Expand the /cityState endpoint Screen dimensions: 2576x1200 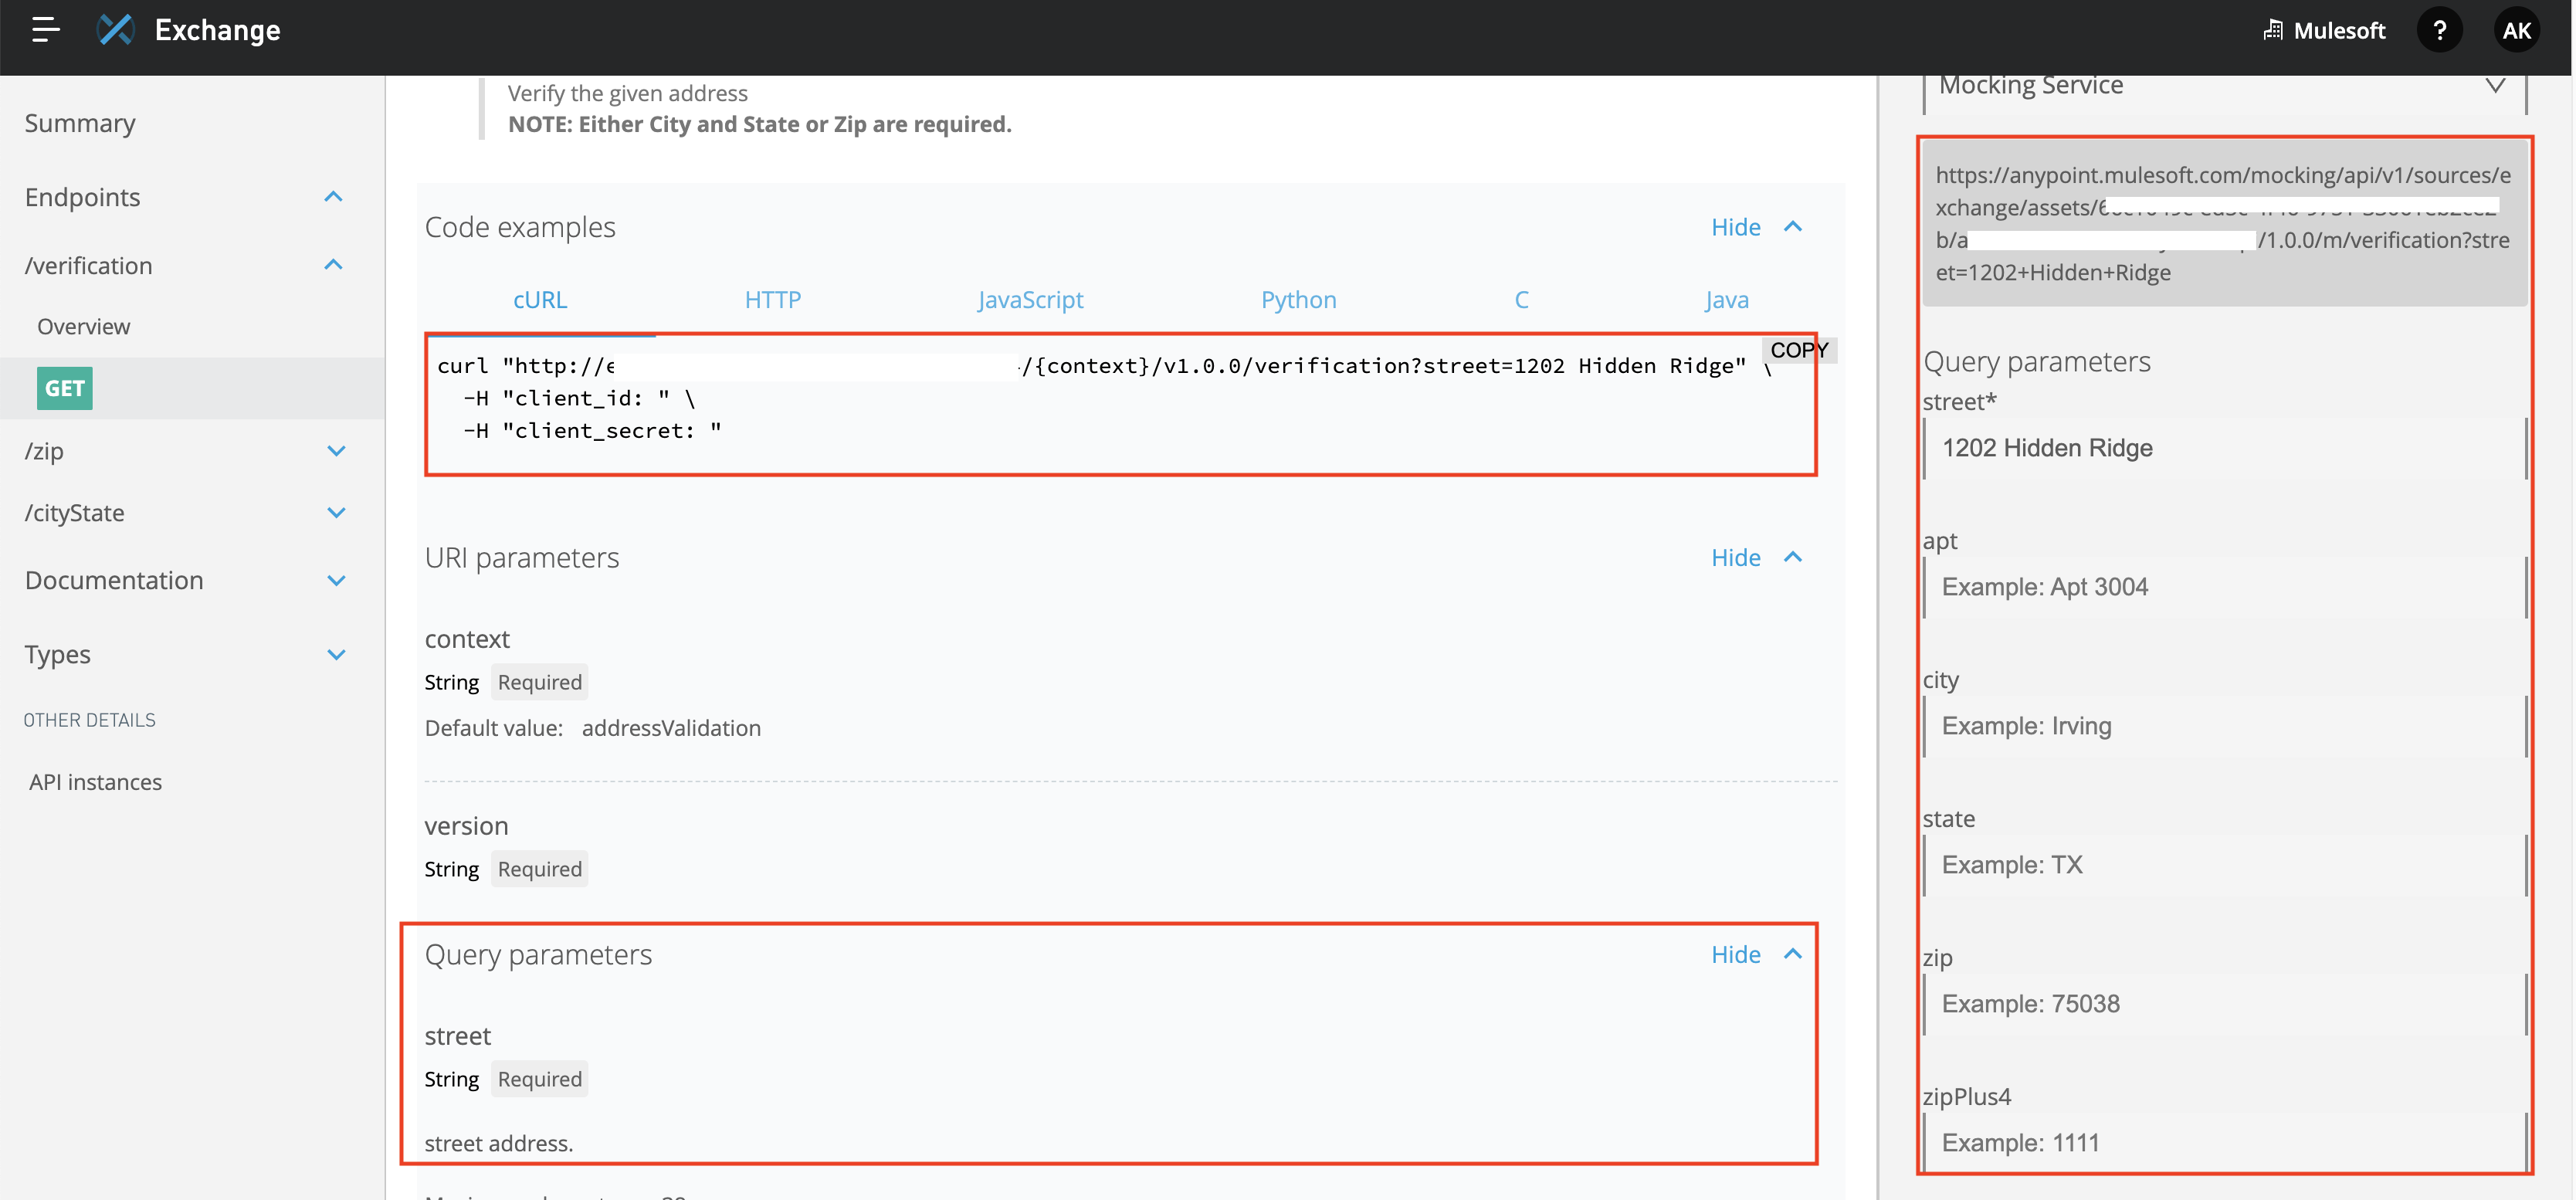336,513
